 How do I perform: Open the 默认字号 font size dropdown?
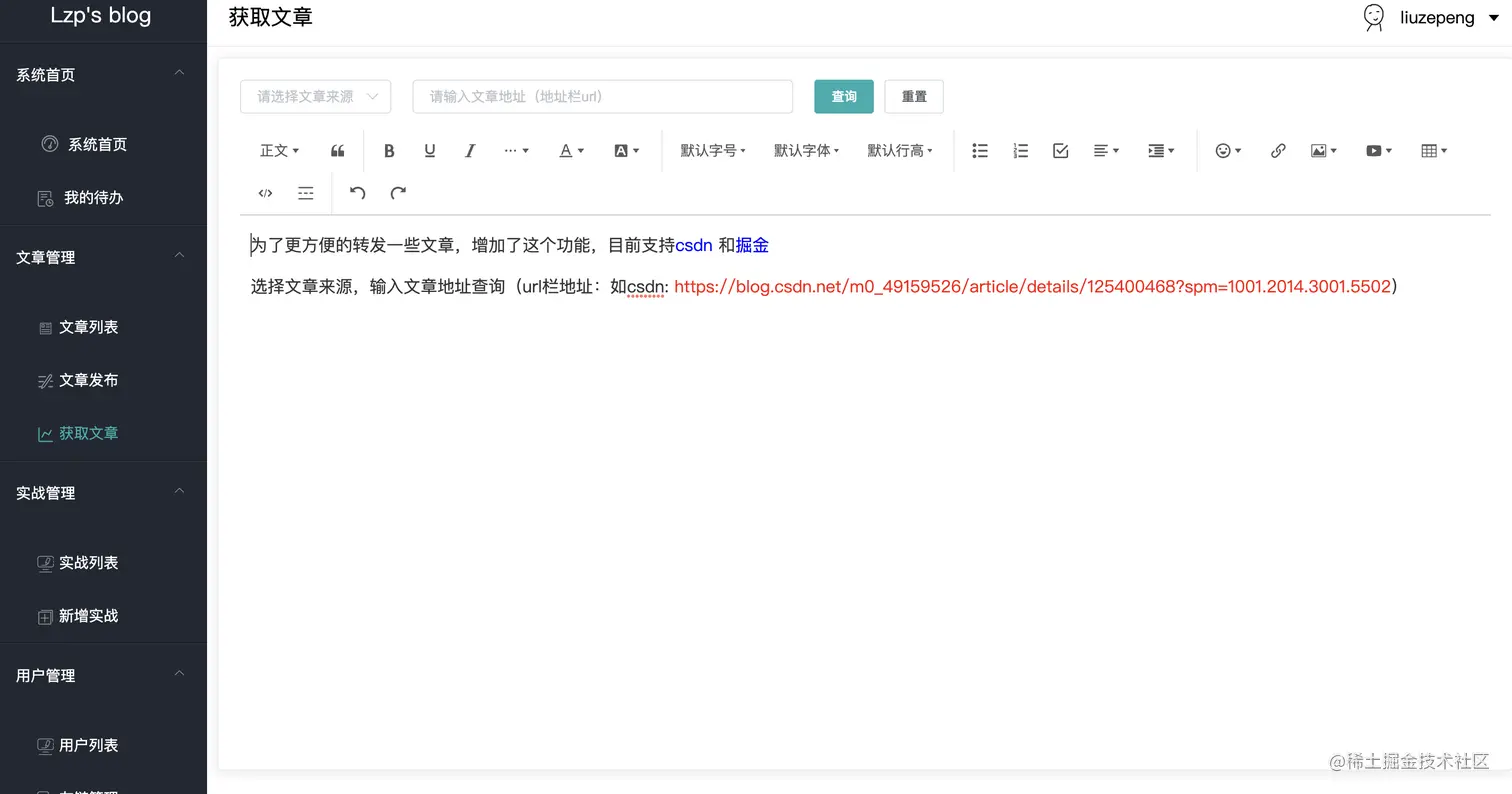(713, 151)
